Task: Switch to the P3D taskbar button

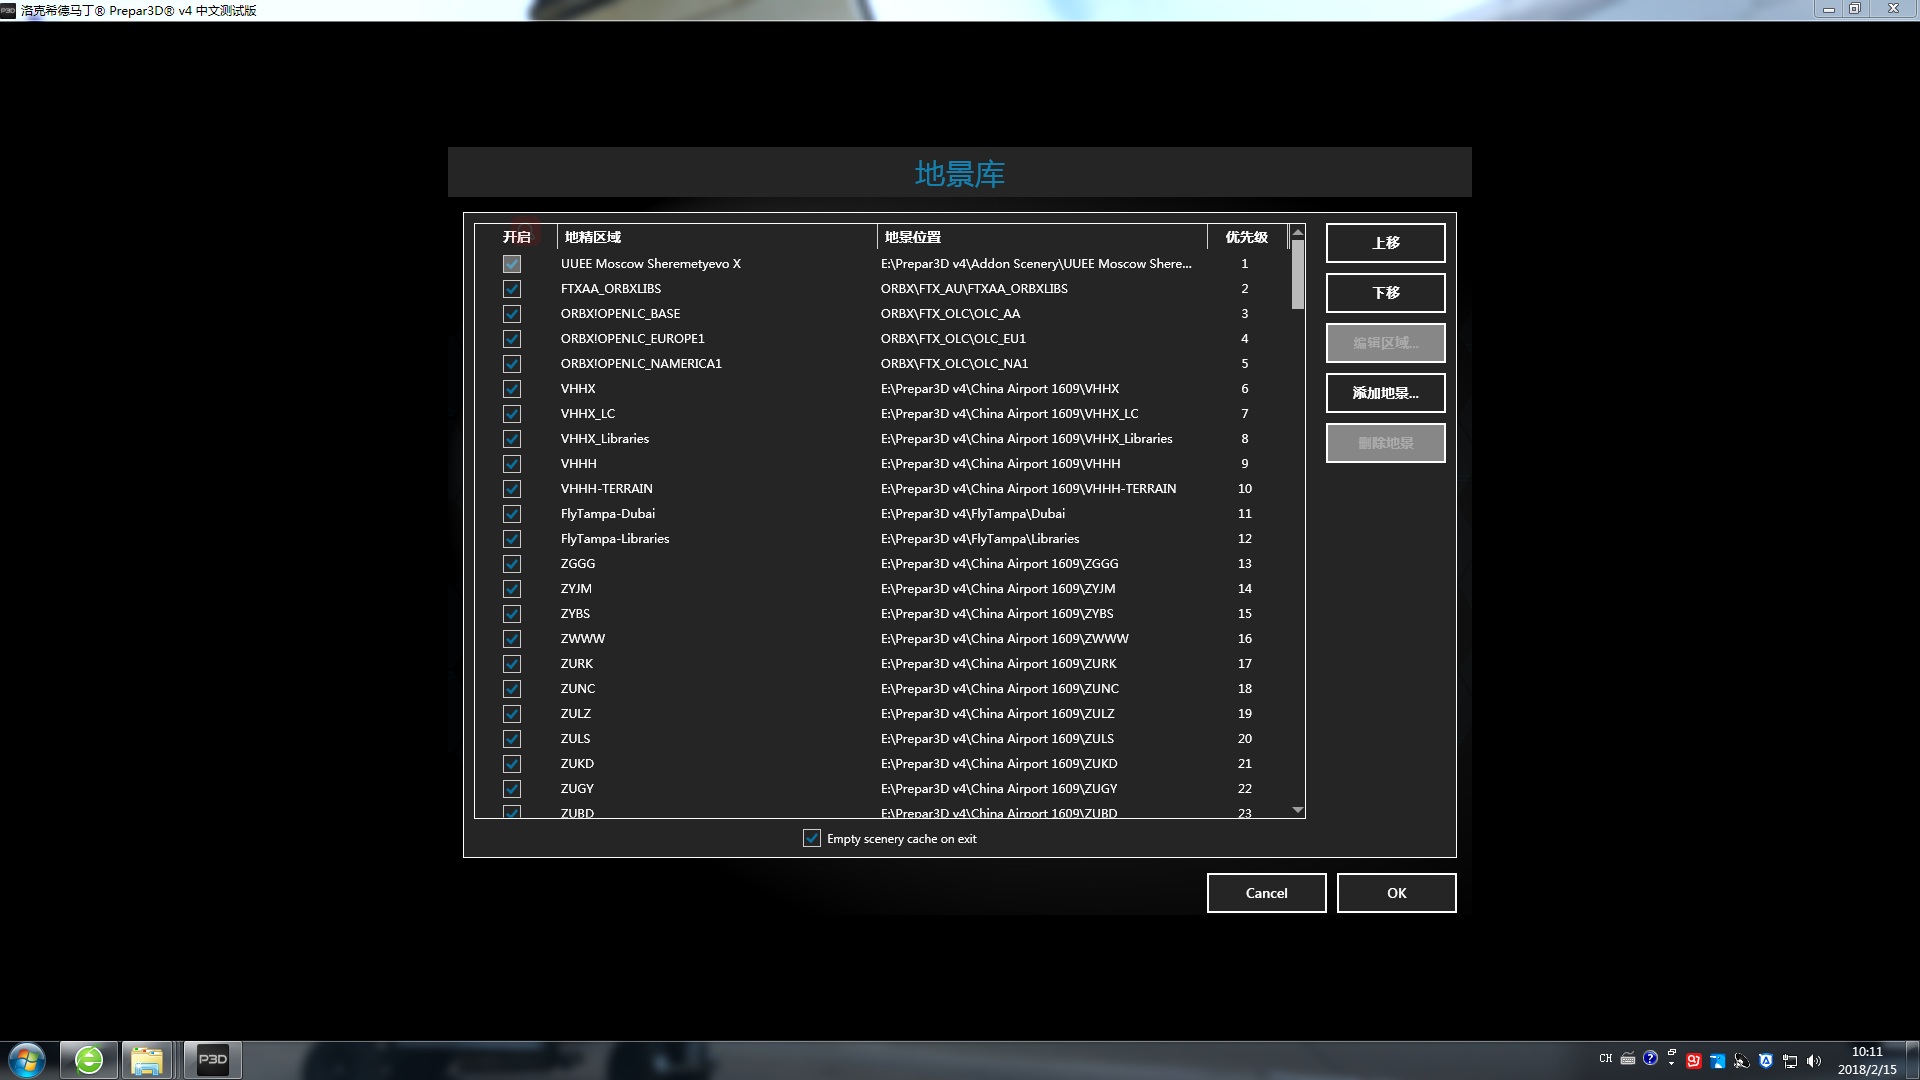Action: [212, 1060]
